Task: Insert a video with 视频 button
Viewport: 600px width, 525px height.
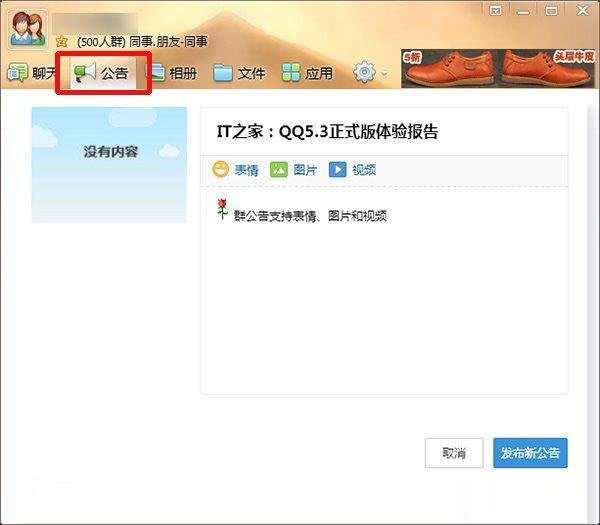Action: coord(352,170)
